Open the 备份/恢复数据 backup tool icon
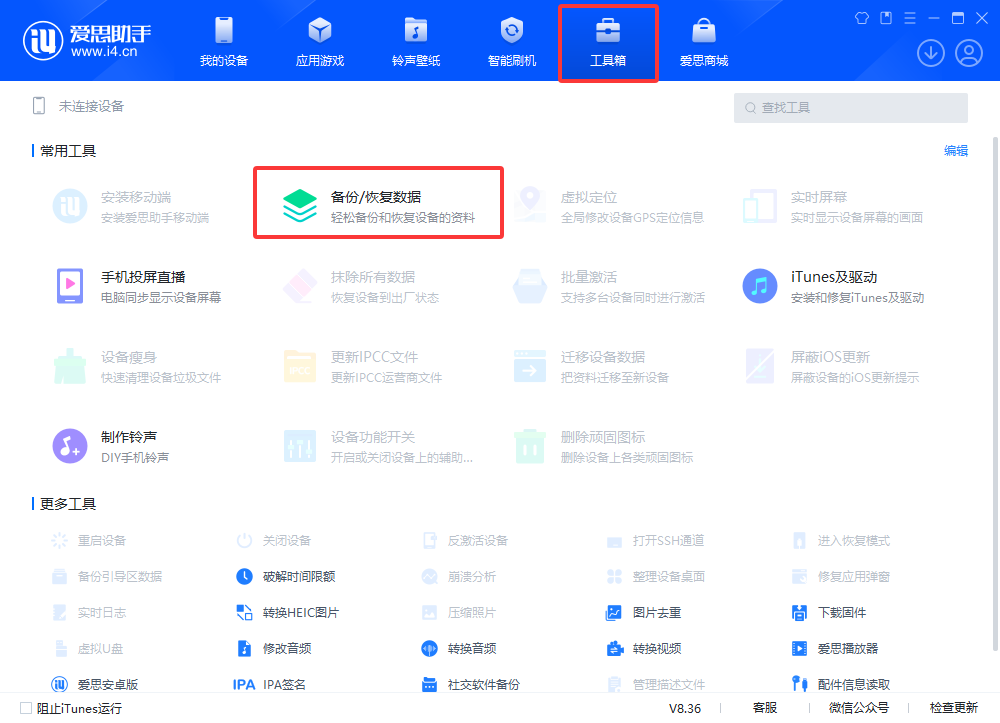The image size is (1000, 723). (x=299, y=206)
